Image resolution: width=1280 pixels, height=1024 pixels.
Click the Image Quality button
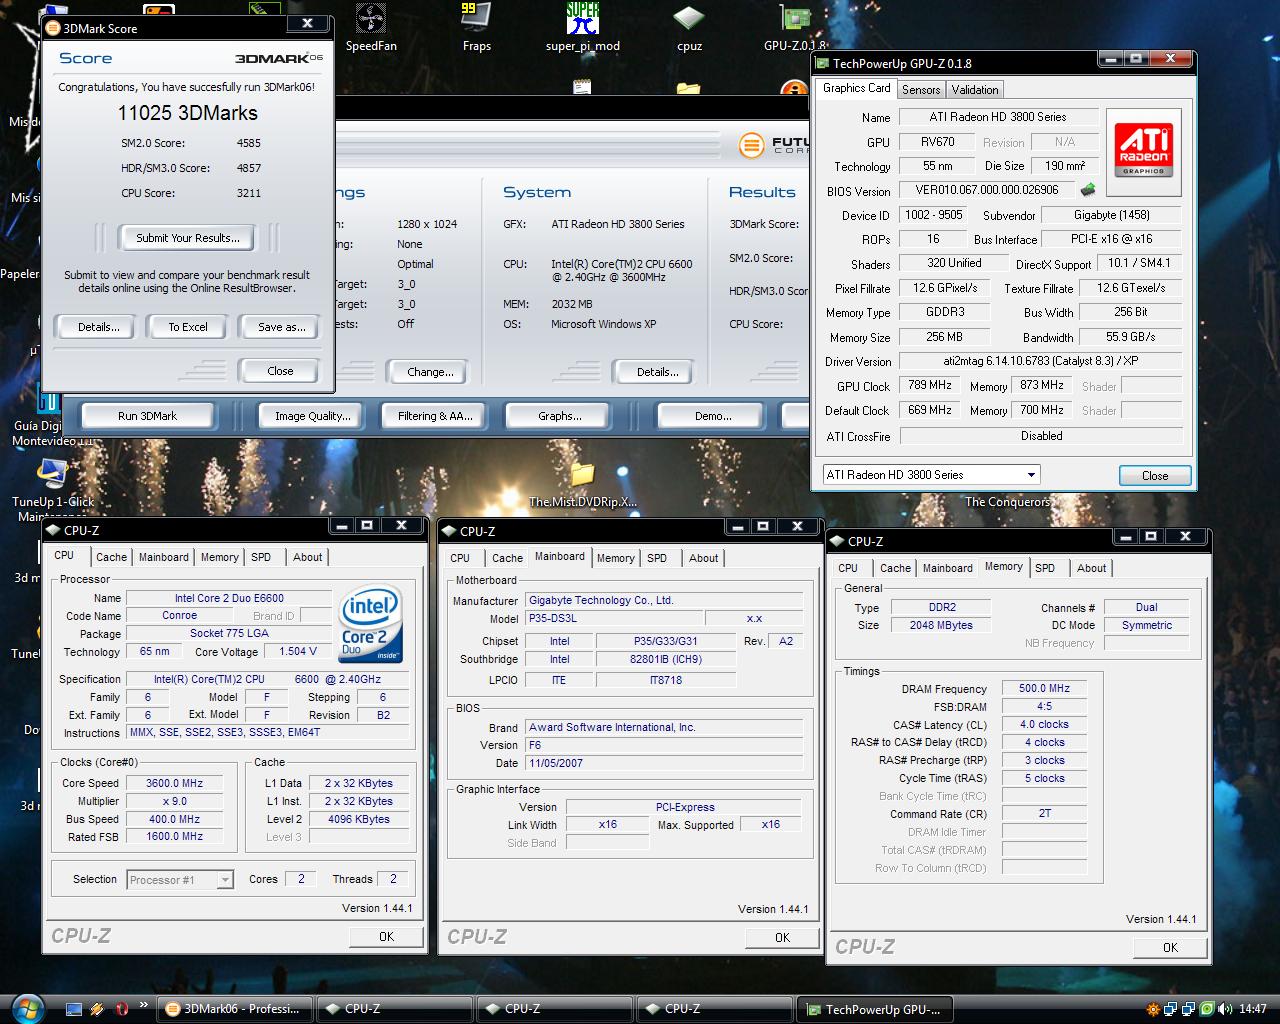(x=312, y=416)
